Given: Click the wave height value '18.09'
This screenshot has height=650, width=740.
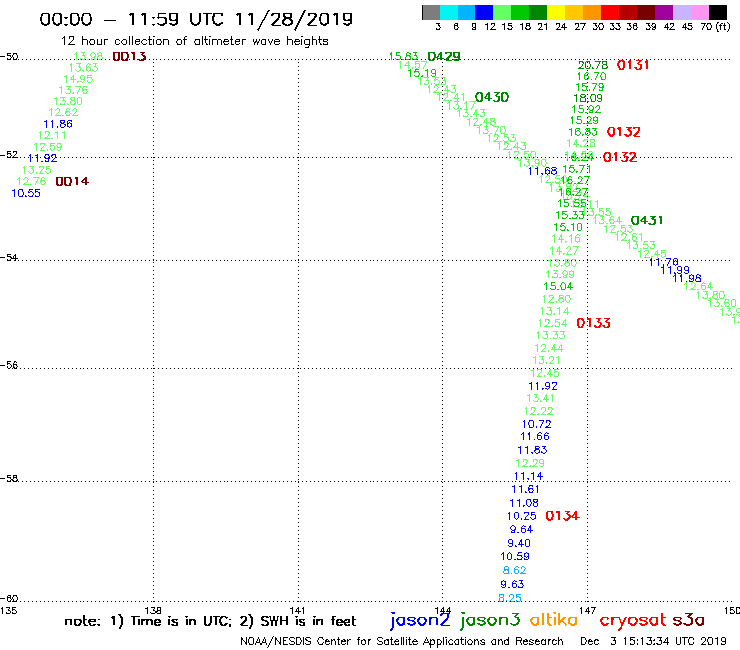Looking at the screenshot, I should click(588, 98).
